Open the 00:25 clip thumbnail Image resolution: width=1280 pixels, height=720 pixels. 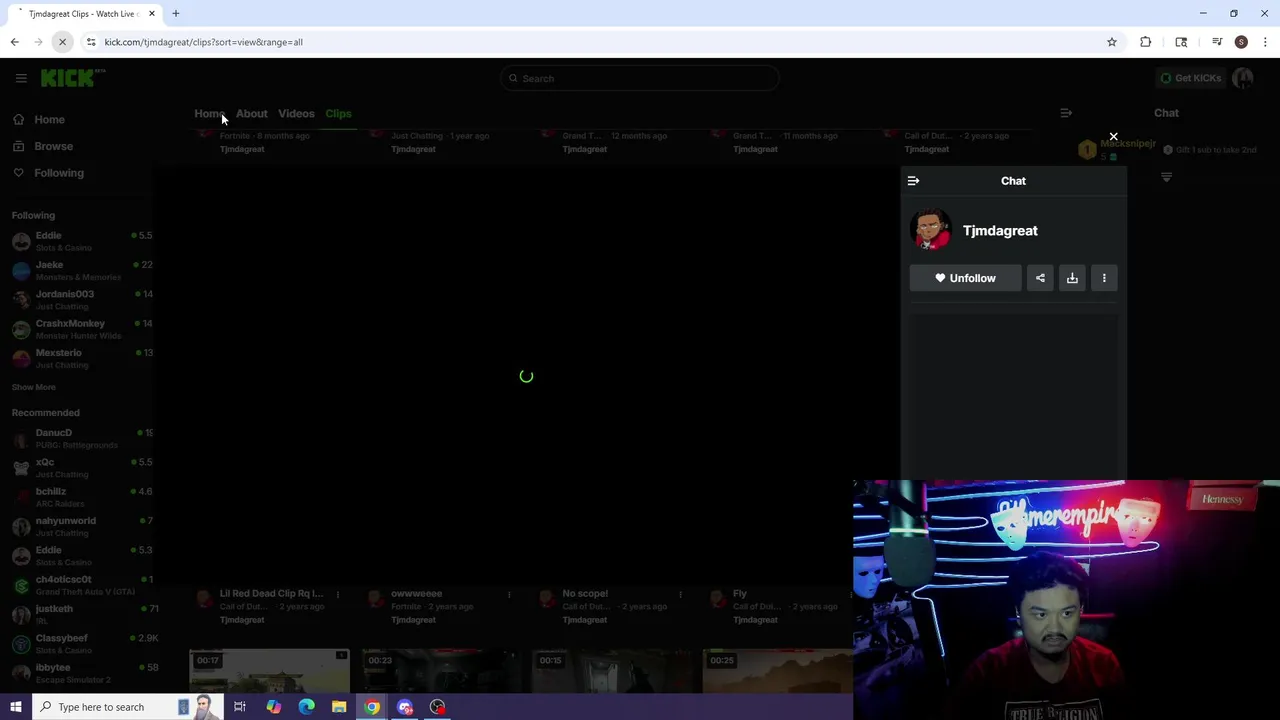(777, 670)
